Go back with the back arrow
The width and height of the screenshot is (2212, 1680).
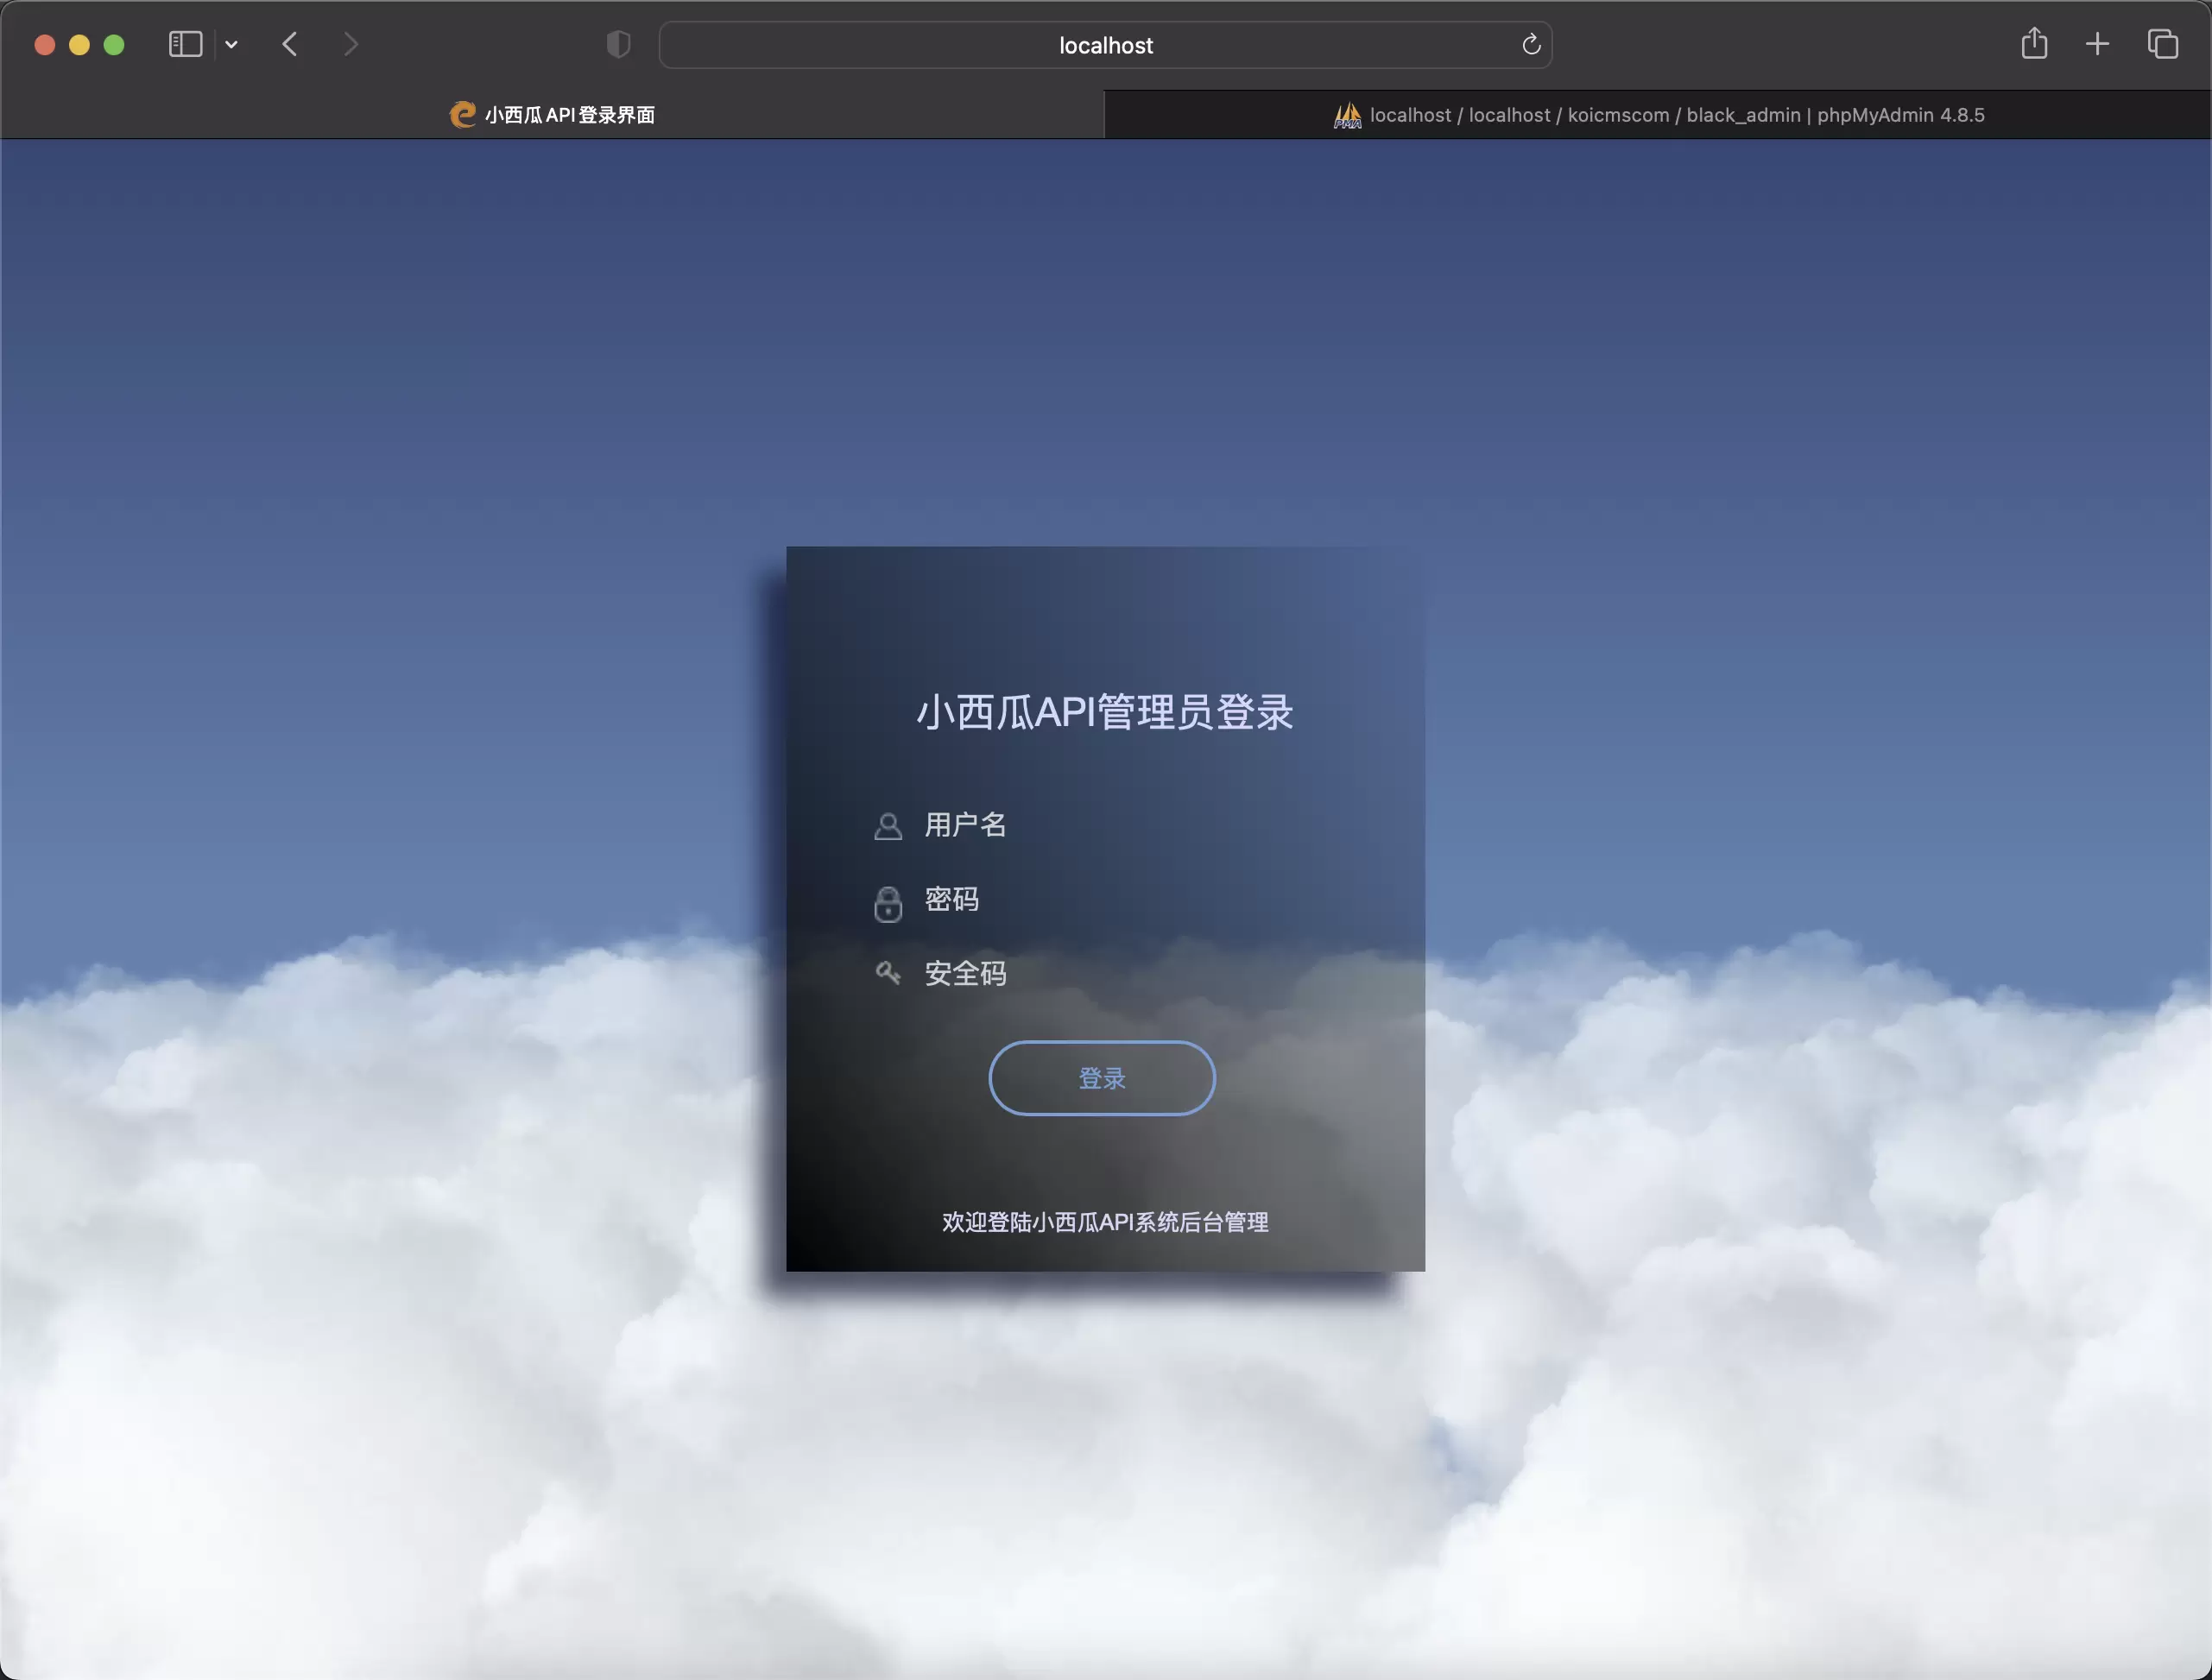[x=290, y=44]
